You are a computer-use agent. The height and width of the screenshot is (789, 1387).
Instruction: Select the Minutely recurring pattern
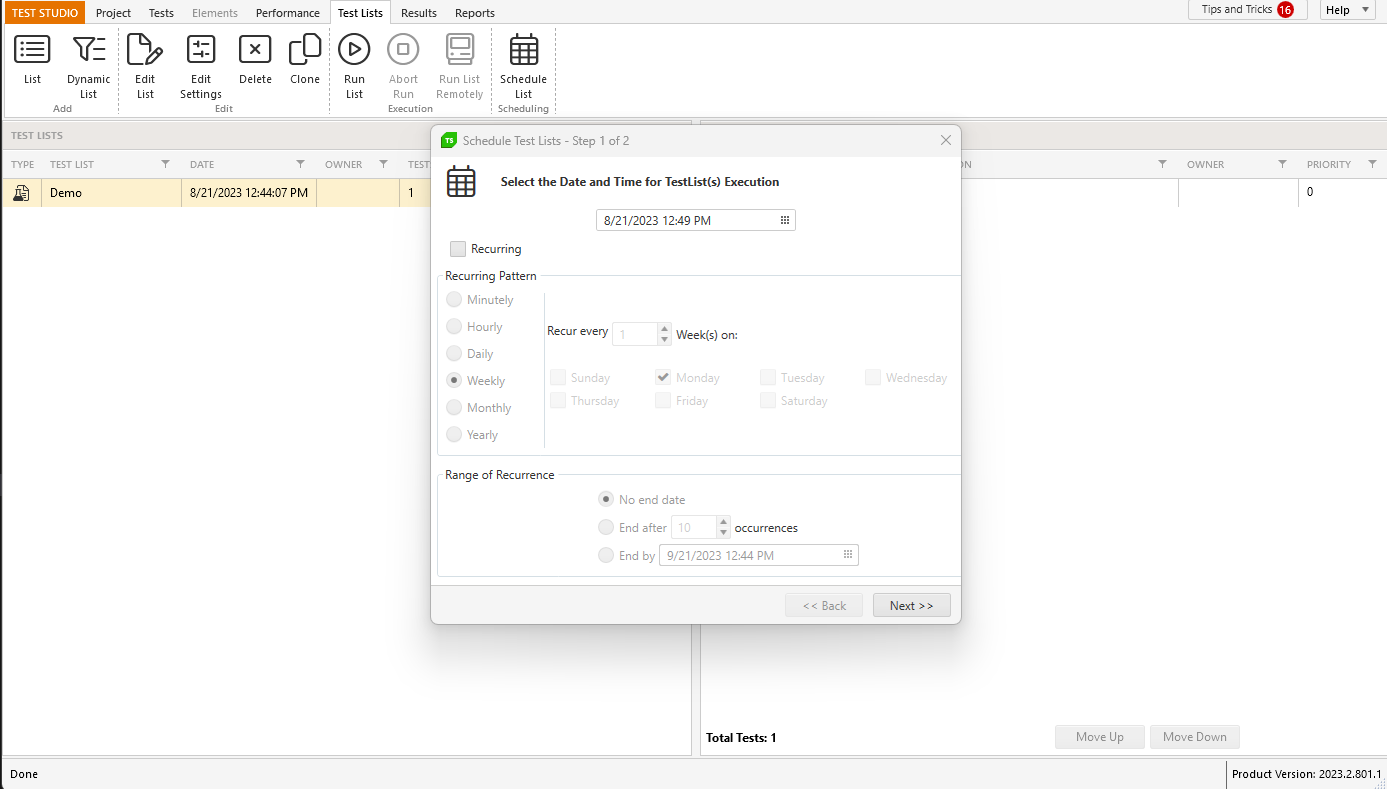(x=454, y=300)
